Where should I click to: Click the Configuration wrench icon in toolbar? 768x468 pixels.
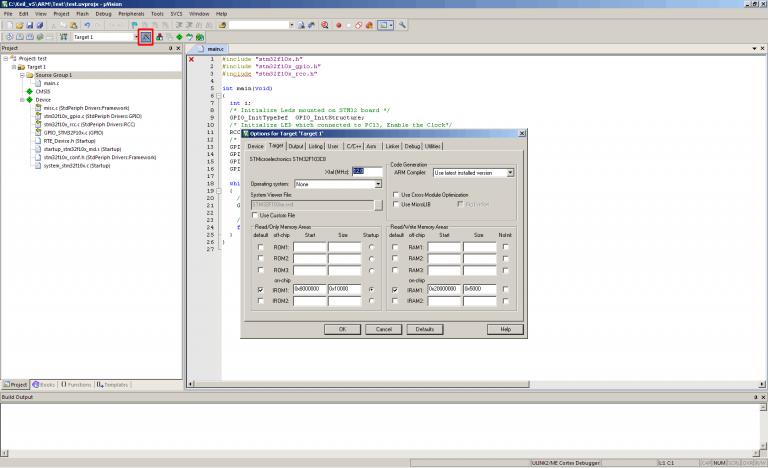pos(401,25)
